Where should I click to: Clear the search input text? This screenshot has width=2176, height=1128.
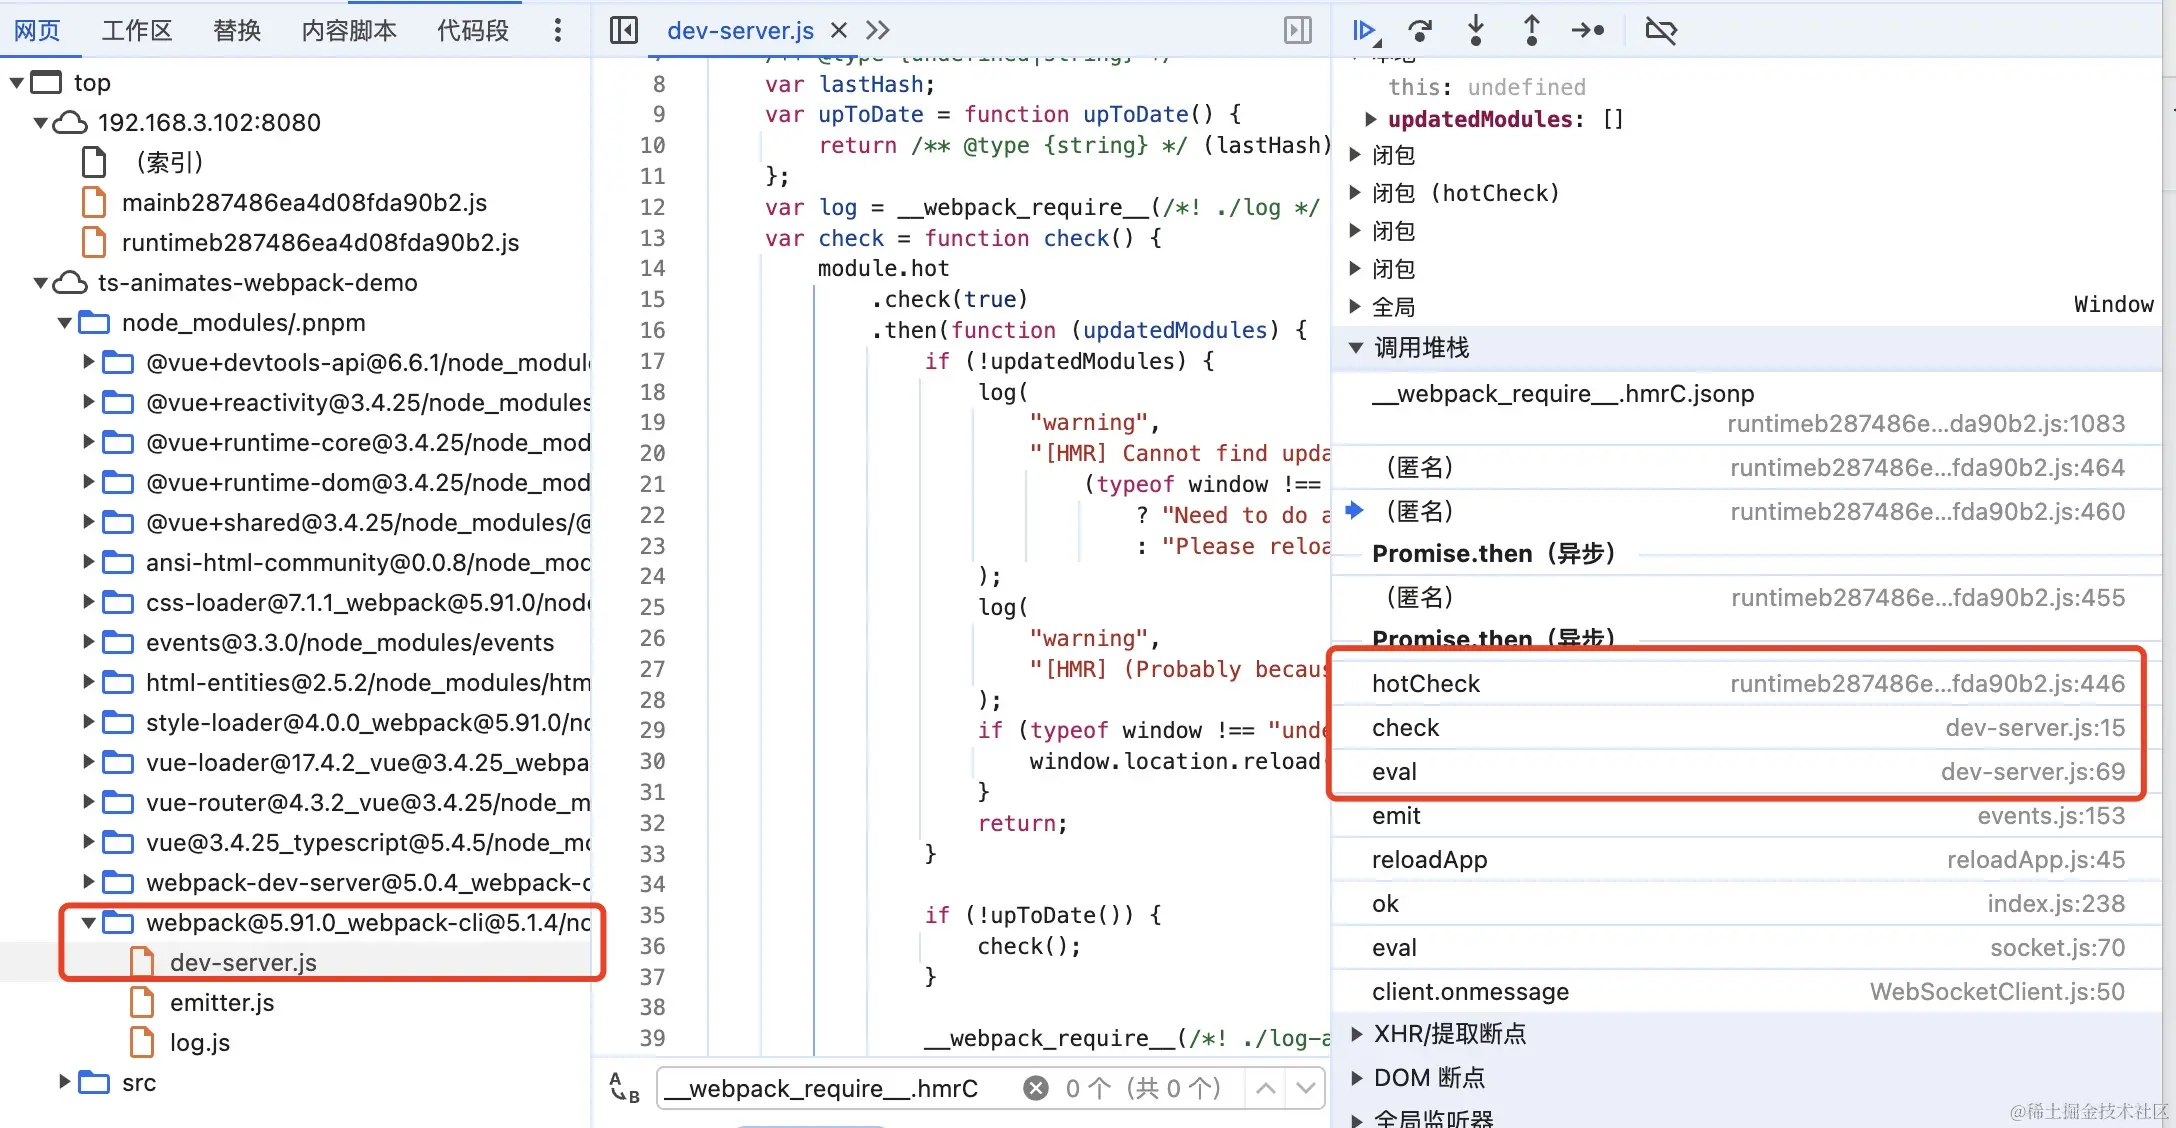[1036, 1088]
